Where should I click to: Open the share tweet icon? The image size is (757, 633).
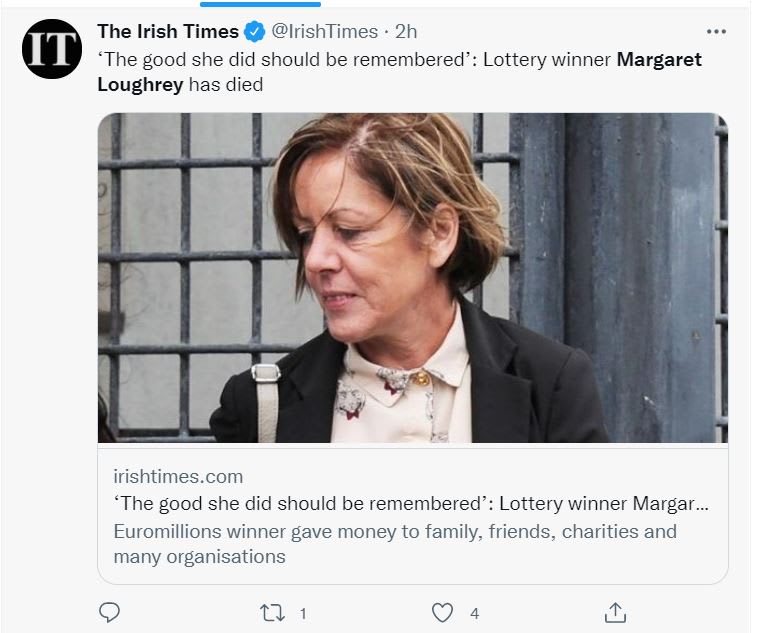click(616, 612)
